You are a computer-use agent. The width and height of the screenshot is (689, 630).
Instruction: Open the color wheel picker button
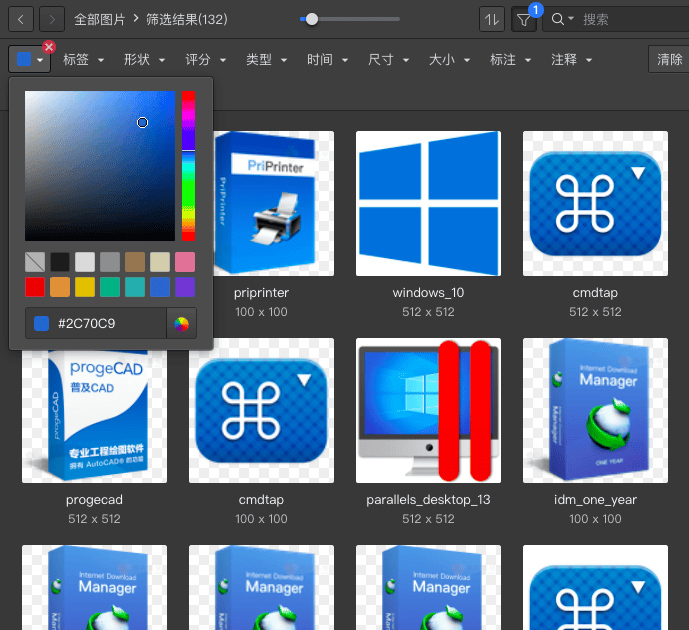(181, 324)
